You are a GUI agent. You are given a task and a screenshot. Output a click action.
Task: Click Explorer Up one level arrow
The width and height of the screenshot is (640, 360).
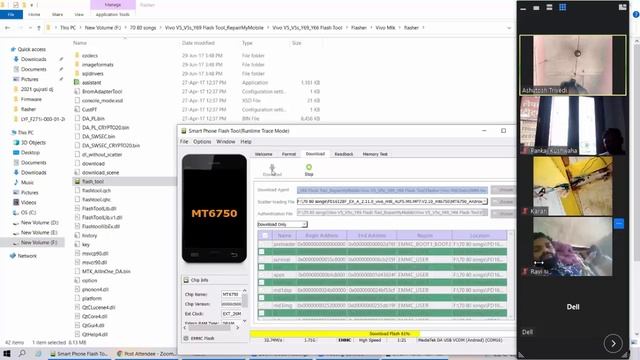pyautogui.click(x=39, y=28)
